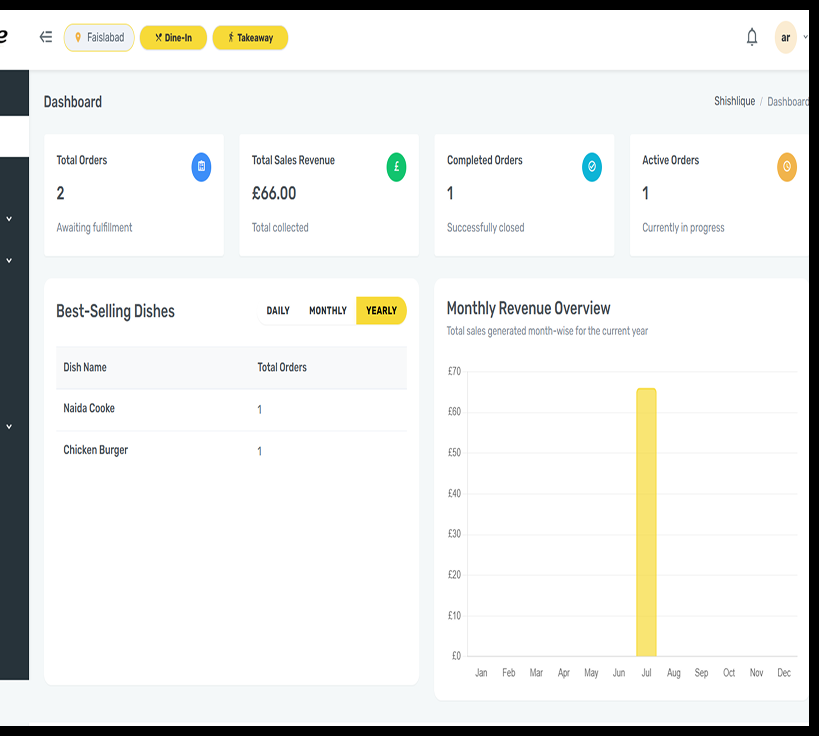Viewport: 819px width, 736px height.
Task: Select the Yearly tab
Action: point(381,311)
